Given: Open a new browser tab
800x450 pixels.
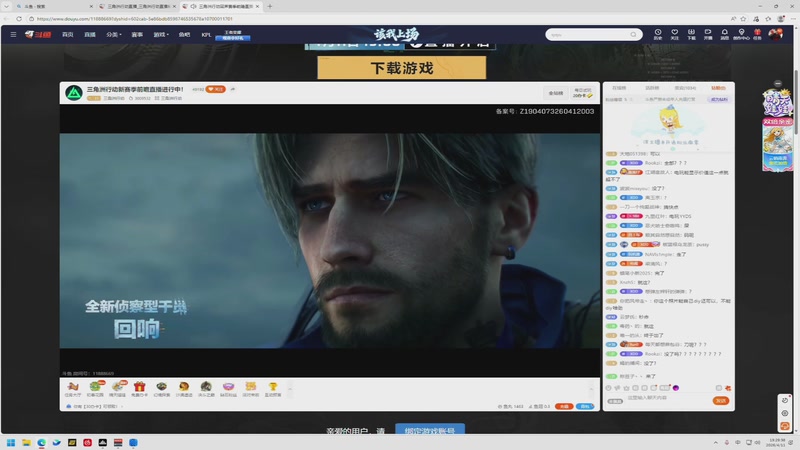Looking at the screenshot, I should click(x=270, y=6).
